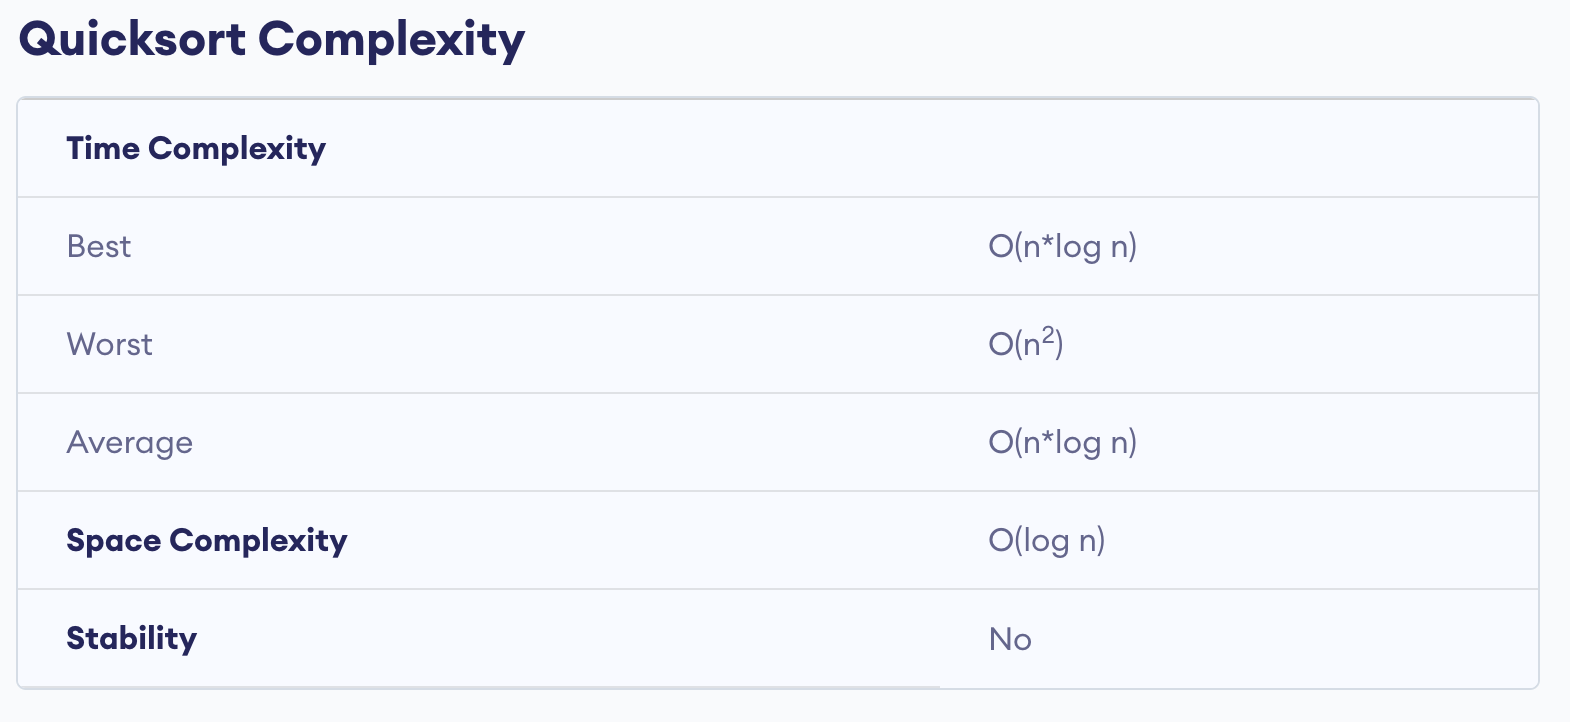The height and width of the screenshot is (722, 1570).
Task: Click the Best row label
Action: click(99, 246)
